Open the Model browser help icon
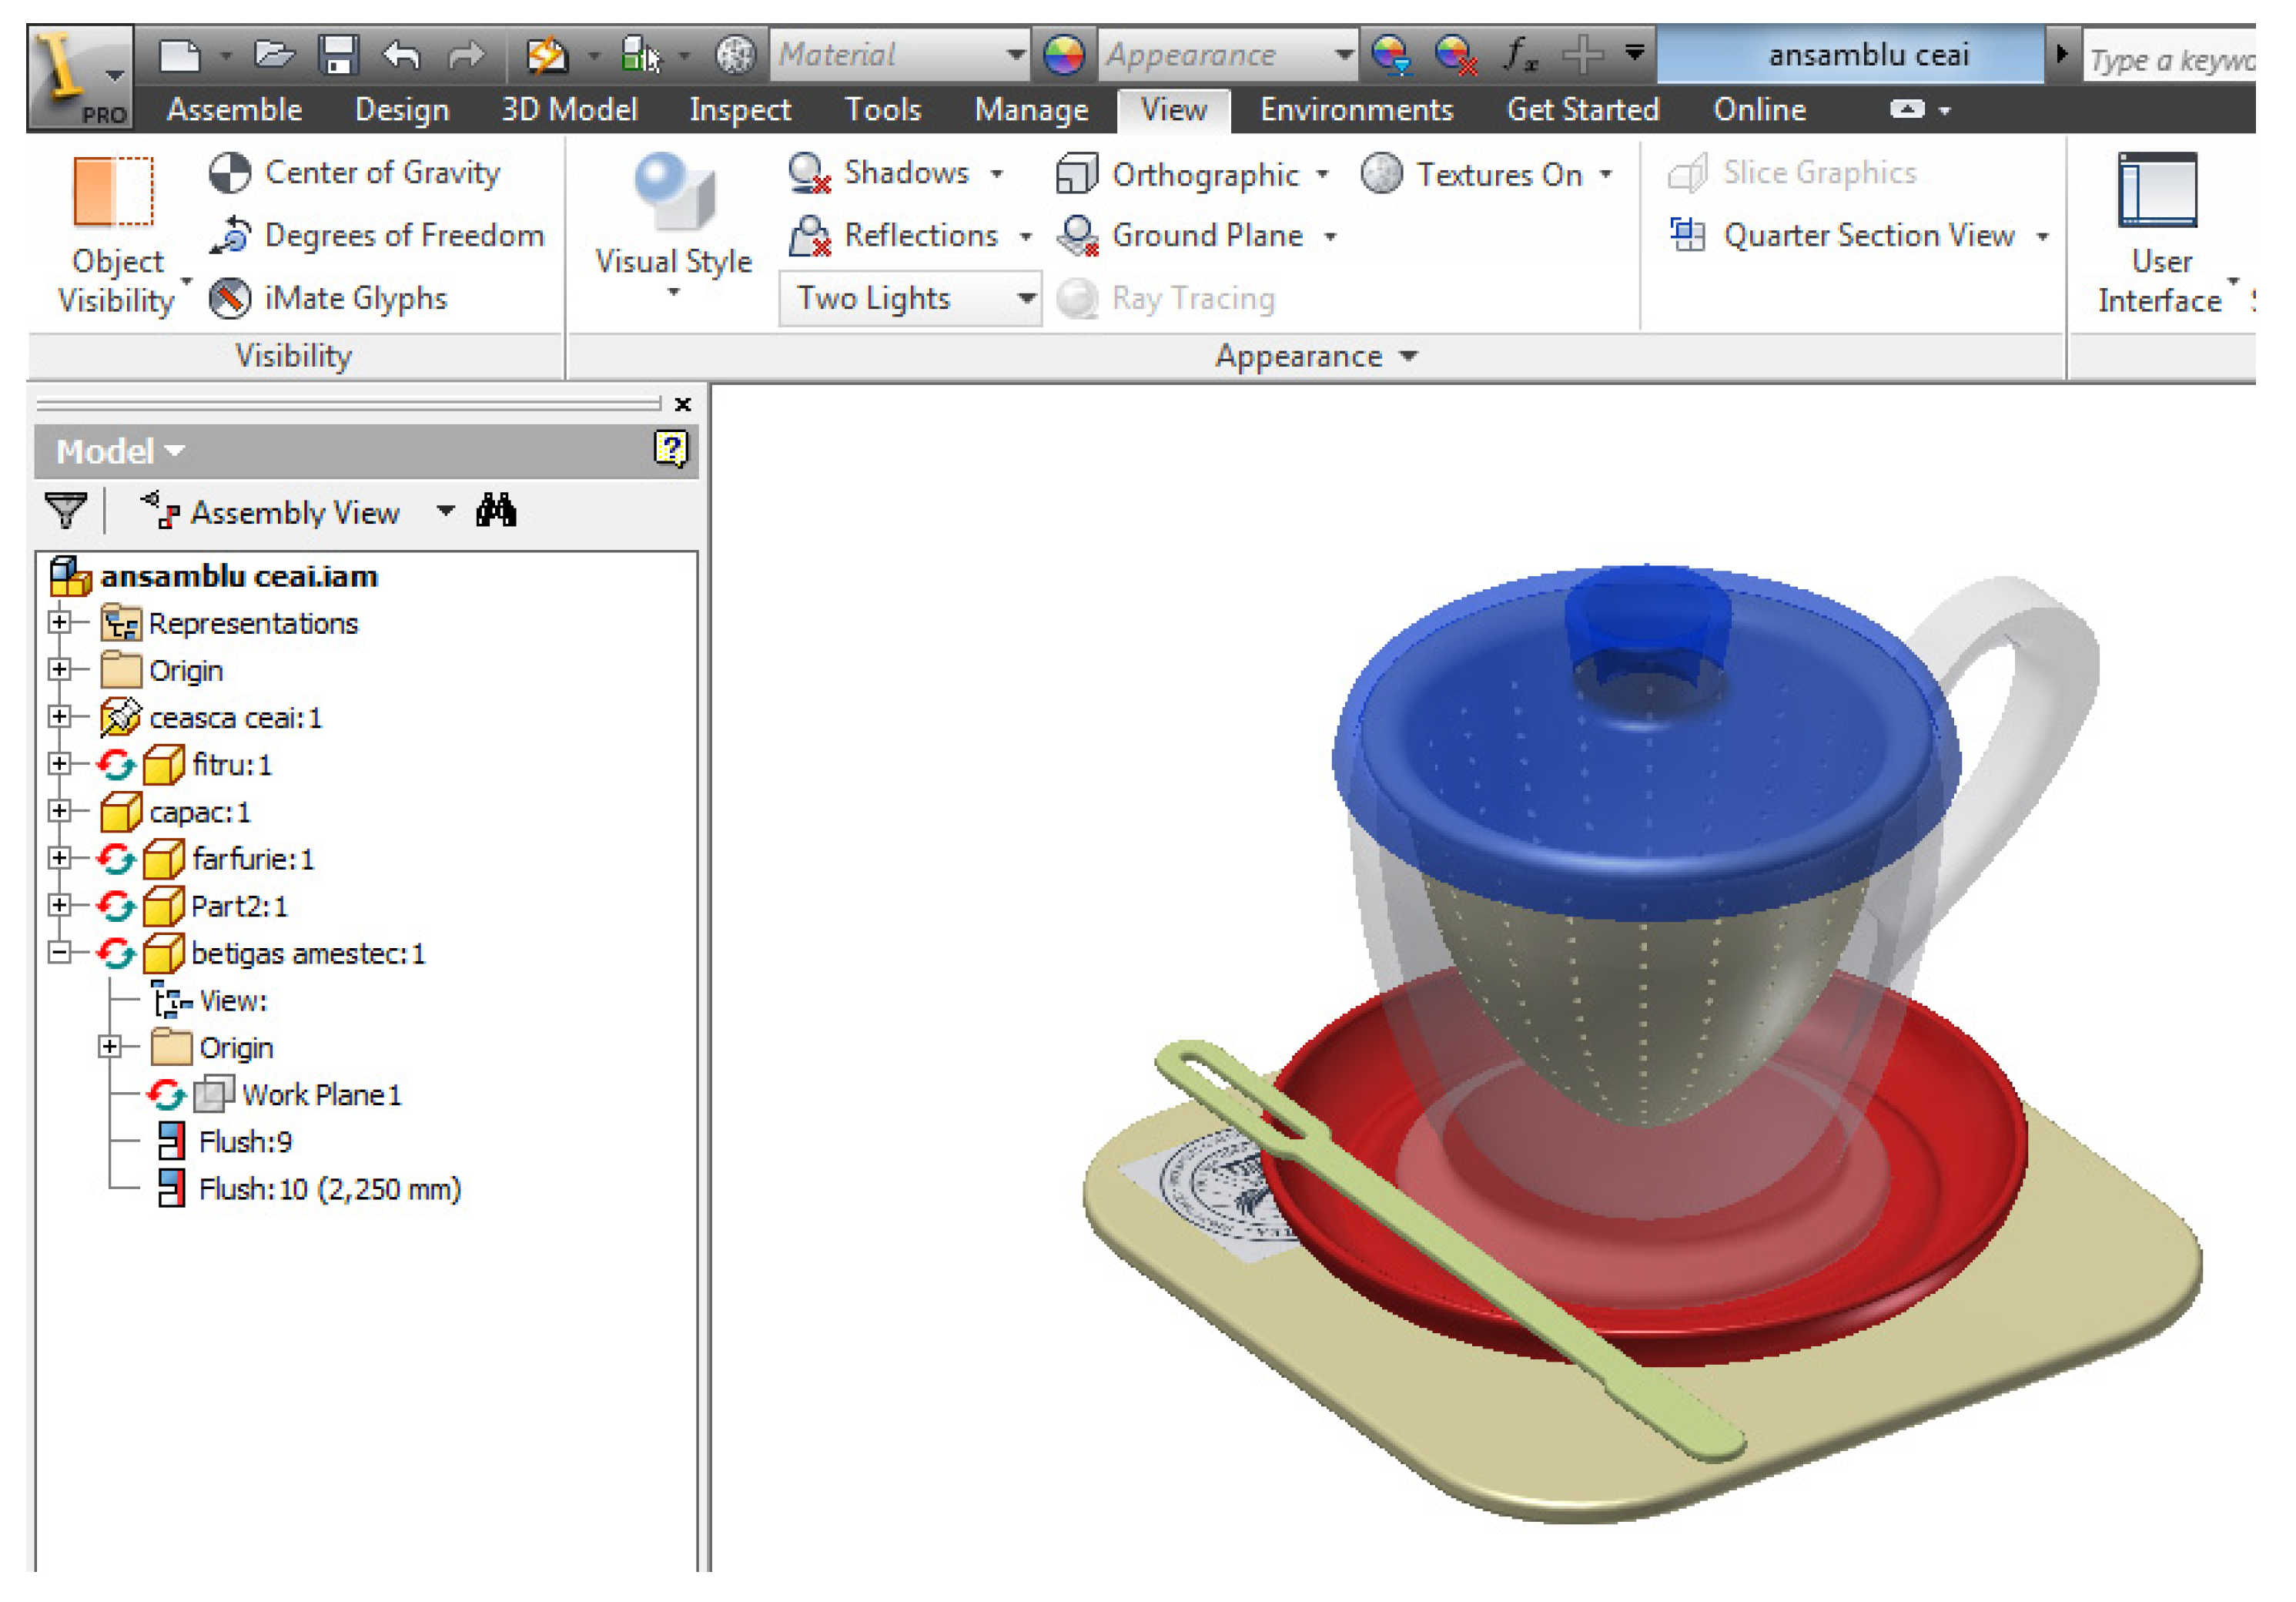The image size is (2296, 1602). (671, 449)
